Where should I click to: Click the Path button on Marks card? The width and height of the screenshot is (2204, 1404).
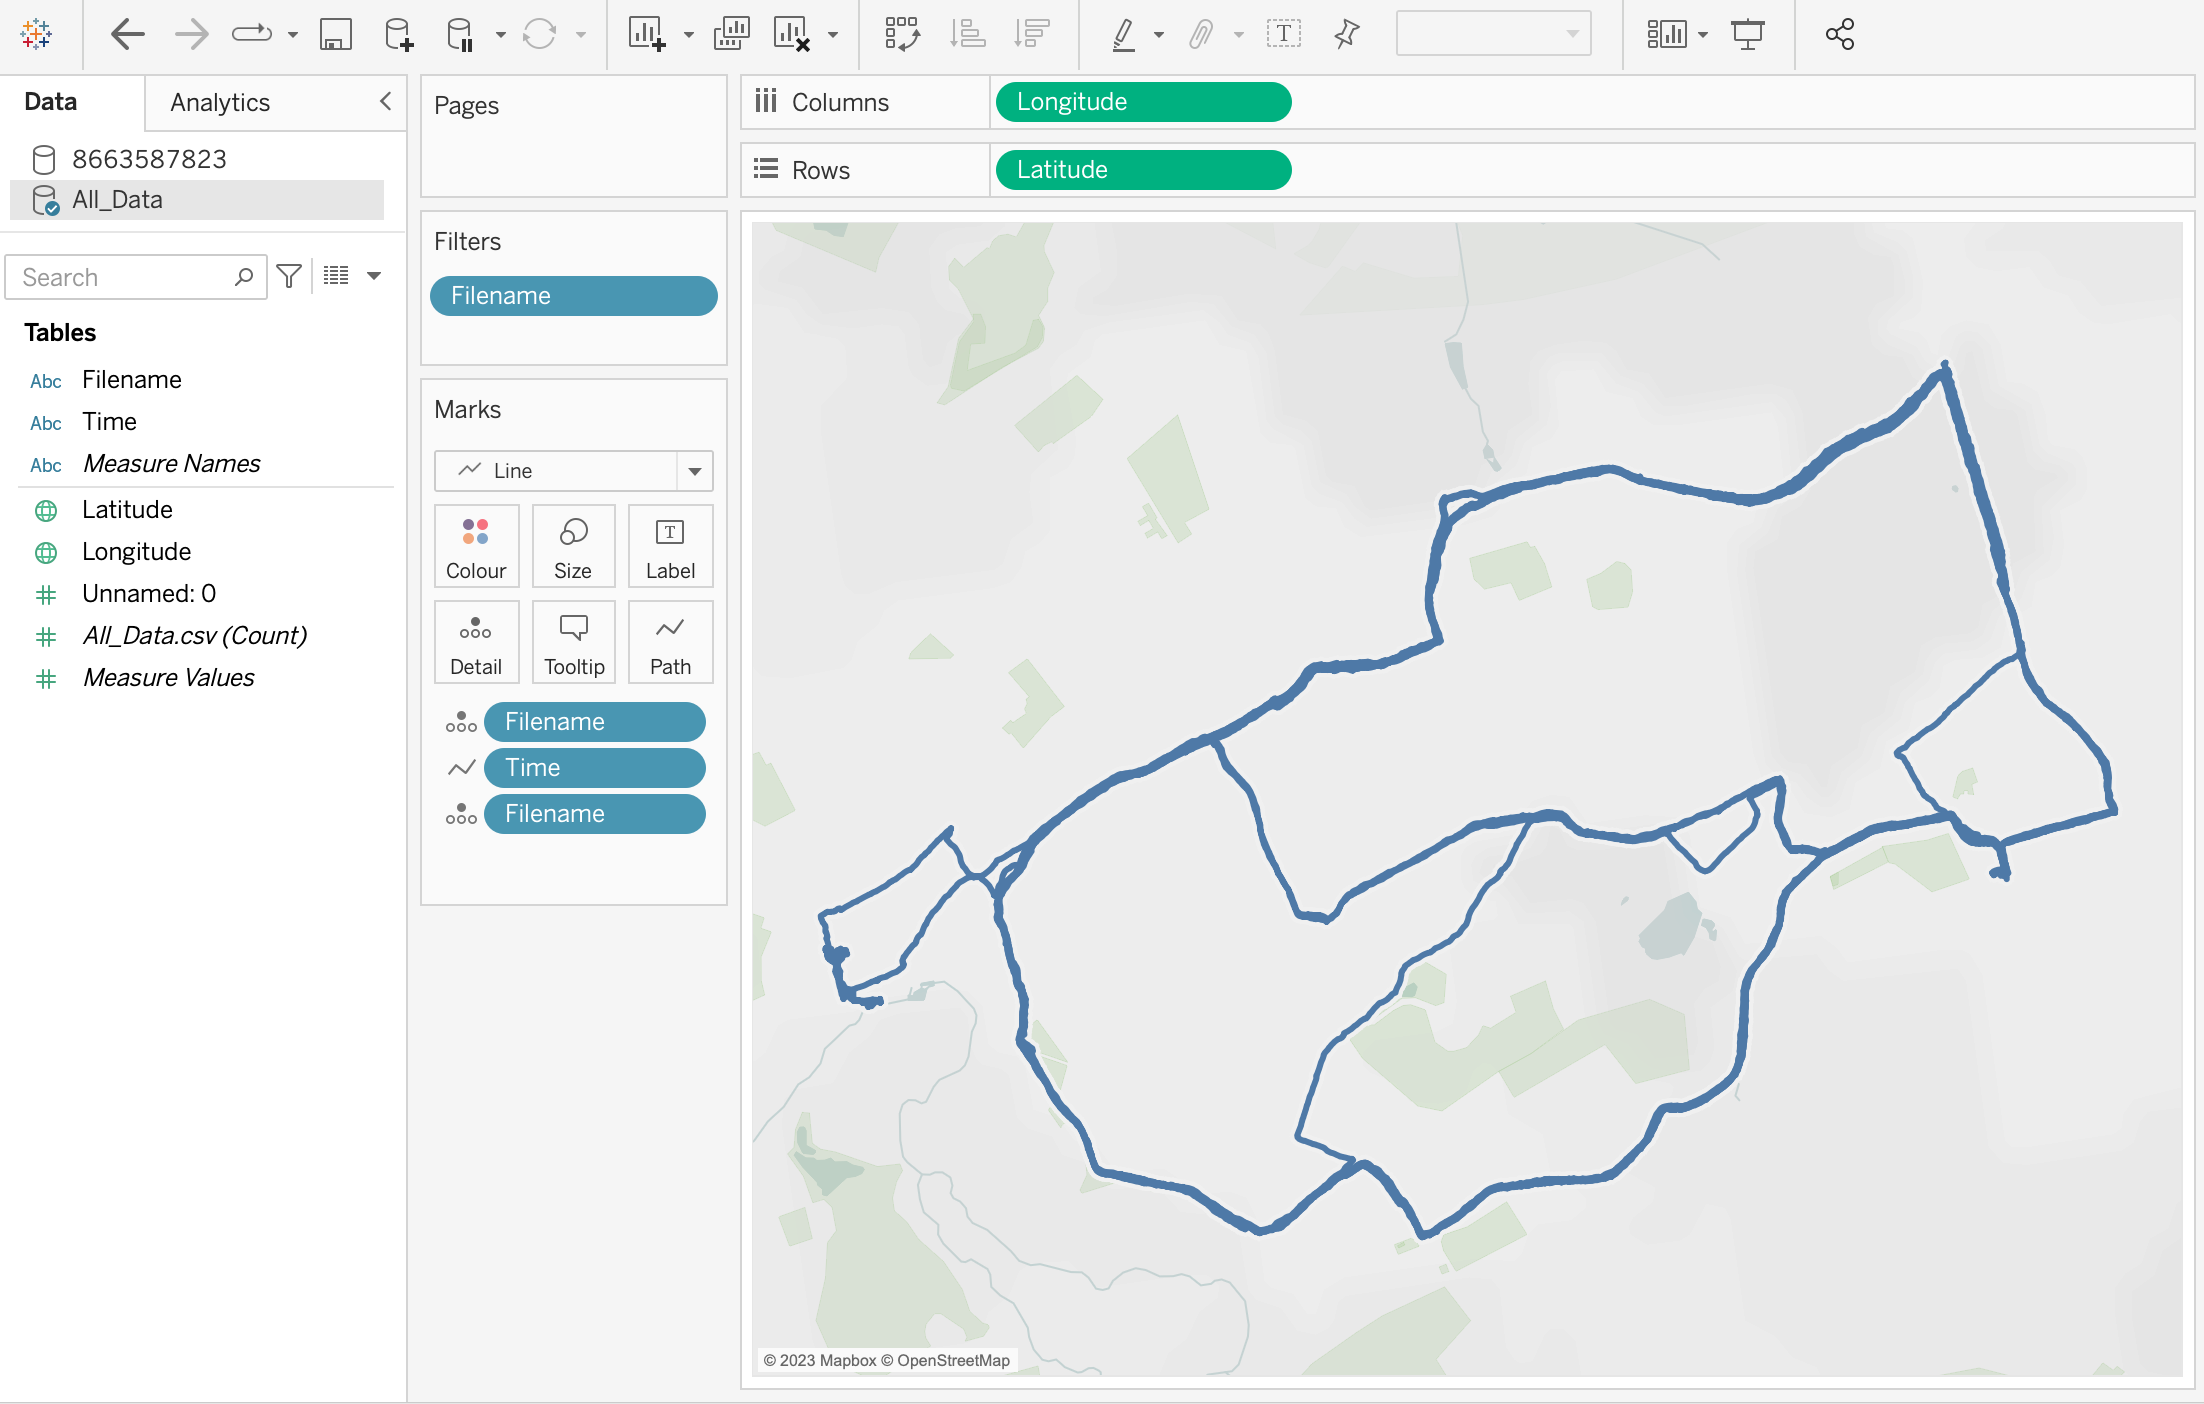tap(670, 643)
